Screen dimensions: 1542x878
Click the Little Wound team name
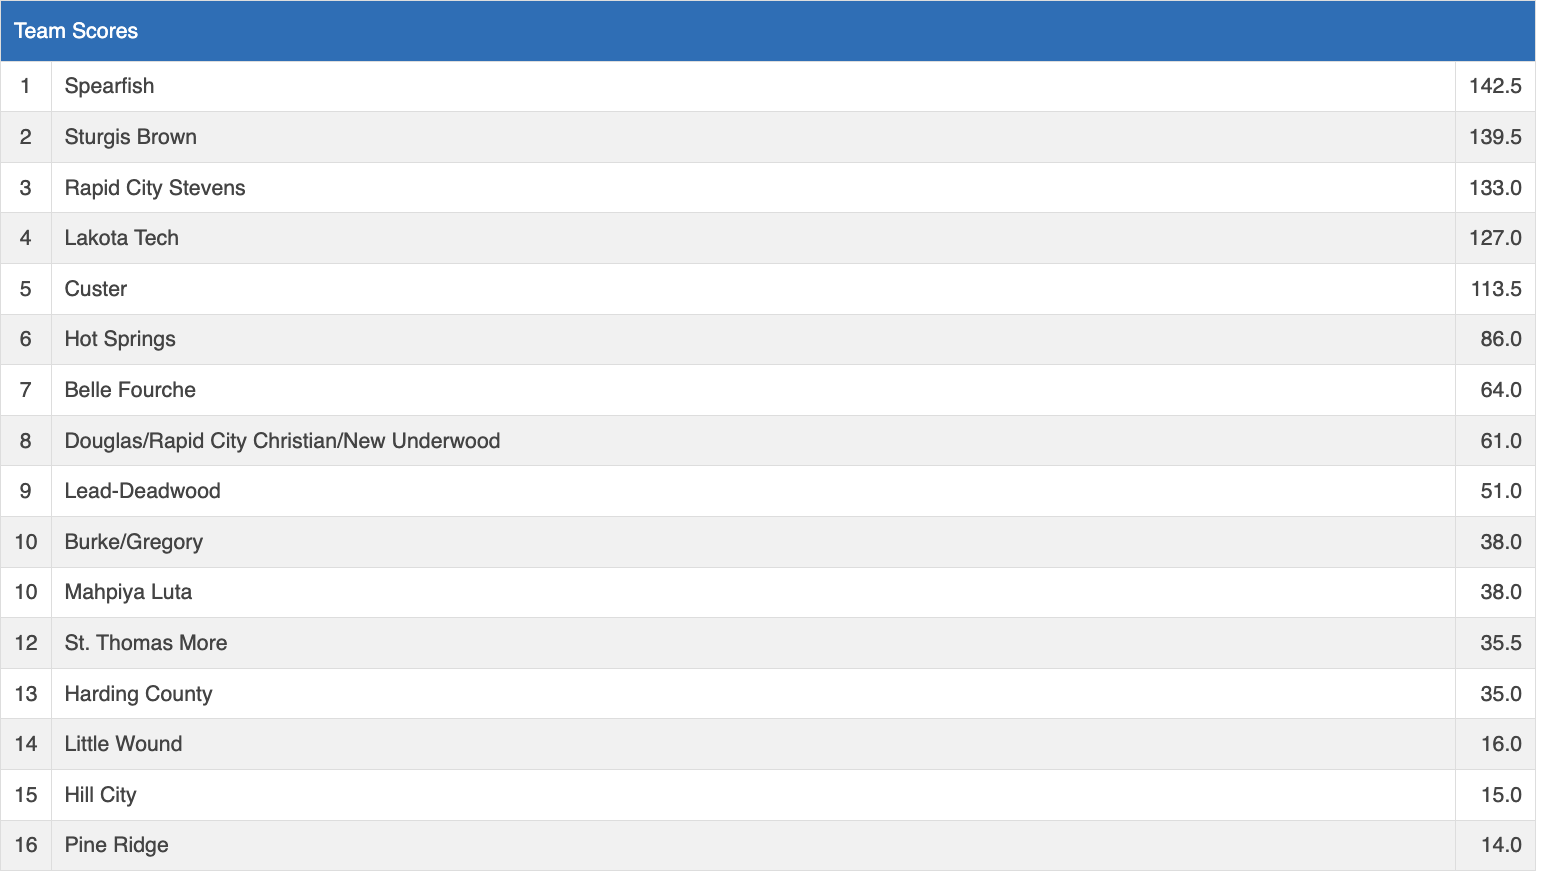pyautogui.click(x=123, y=744)
